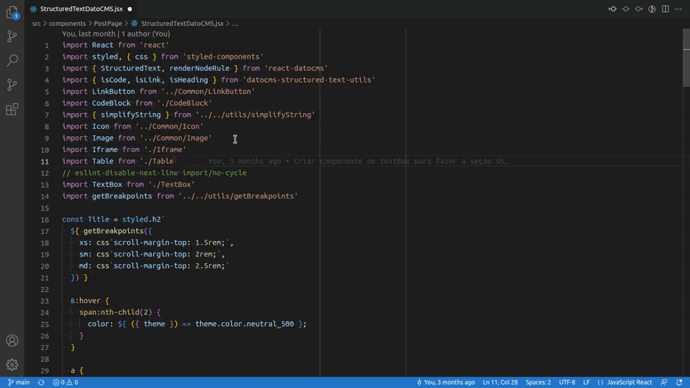The height and width of the screenshot is (388, 690).
Task: Open the Search view magnifier icon
Action: (x=12, y=60)
